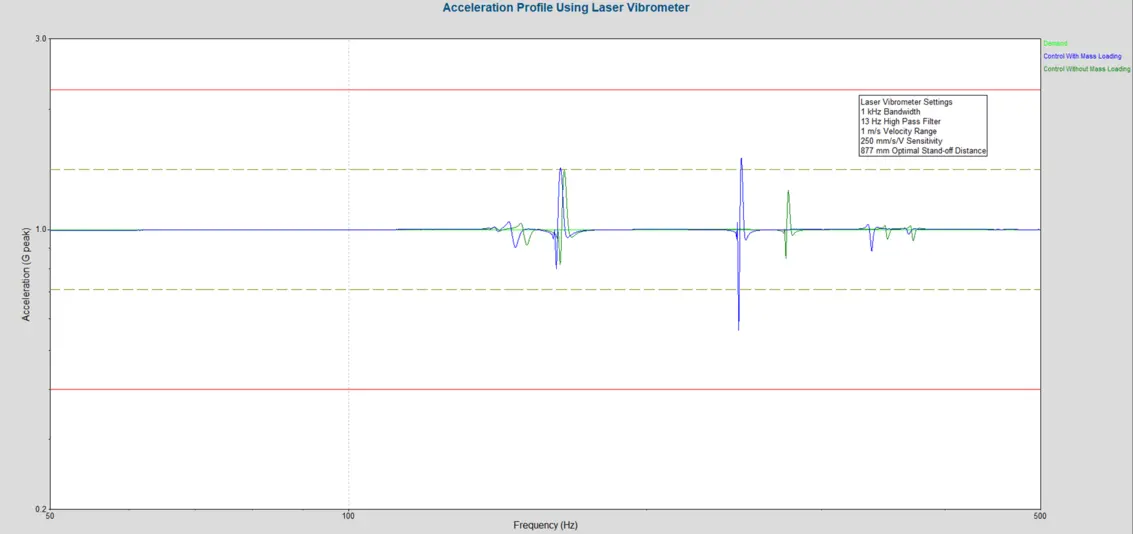Click the upper red abort limit line
The image size is (1133, 534).
pos(300,90)
